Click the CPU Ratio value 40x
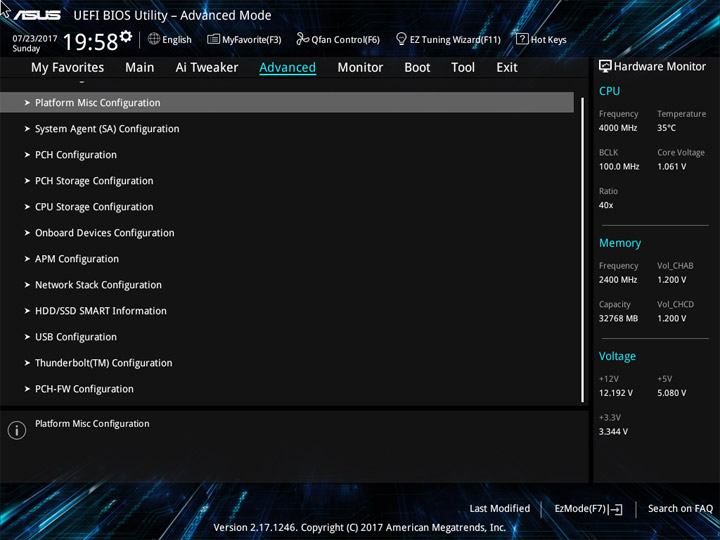Viewport: 720px width, 540px height. (x=606, y=205)
